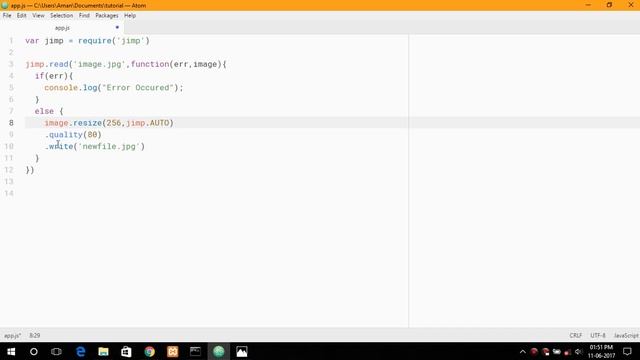Change CRLF line ending setting
Image resolution: width=640 pixels, height=360 pixels.
(576, 336)
